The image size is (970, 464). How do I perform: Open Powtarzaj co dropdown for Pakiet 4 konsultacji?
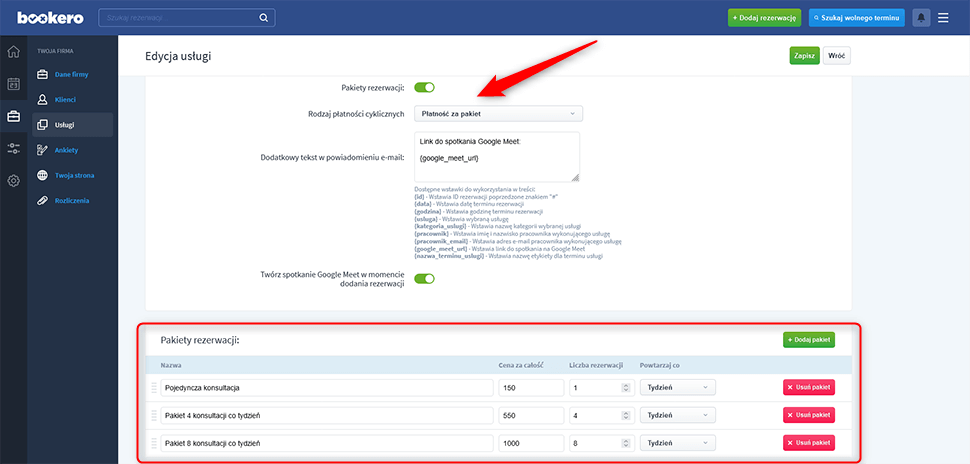[678, 415]
